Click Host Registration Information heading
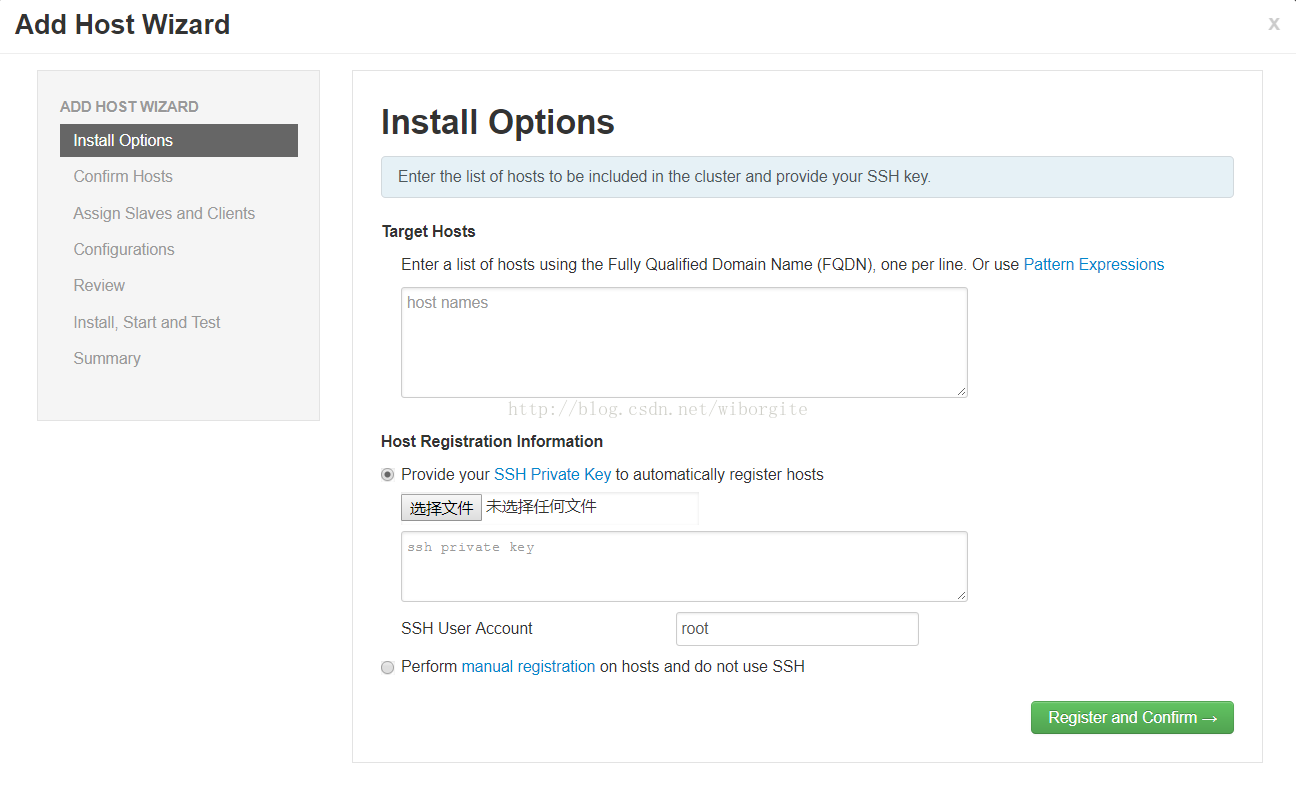Viewport: 1296px width, 797px height. pos(492,441)
